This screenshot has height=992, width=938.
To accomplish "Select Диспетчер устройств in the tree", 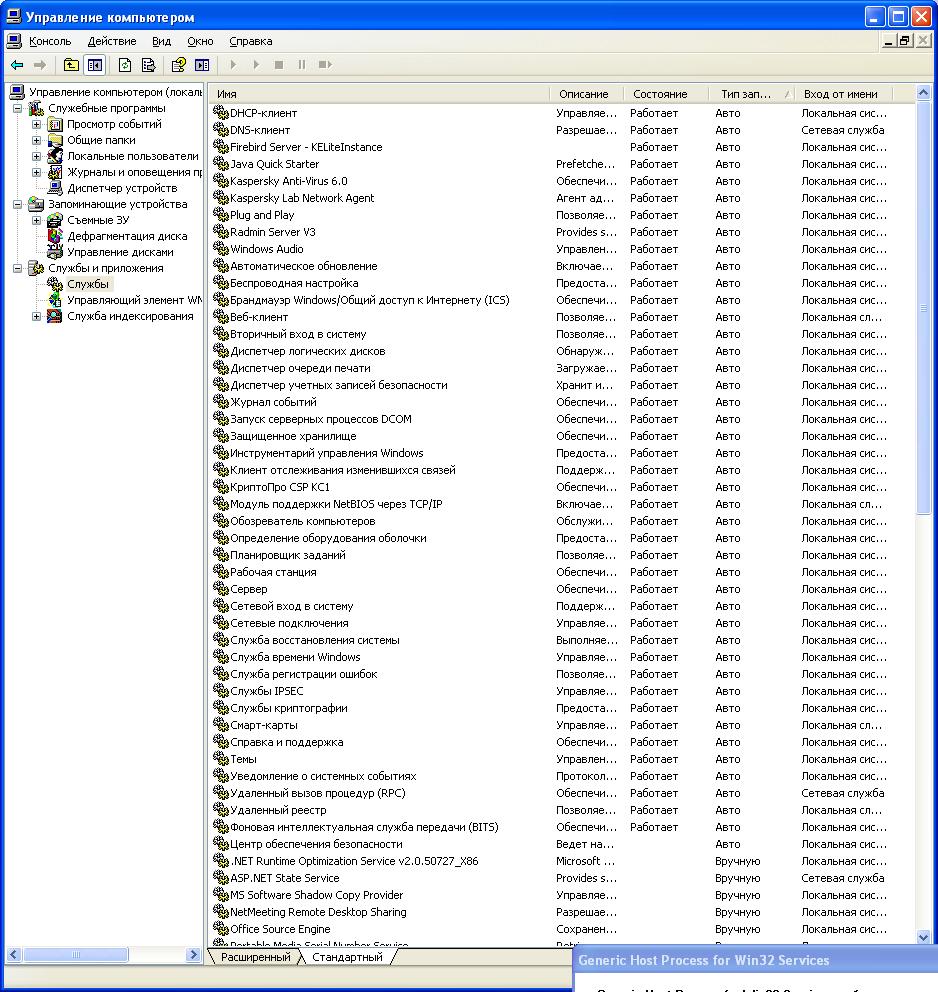I will [x=122, y=188].
